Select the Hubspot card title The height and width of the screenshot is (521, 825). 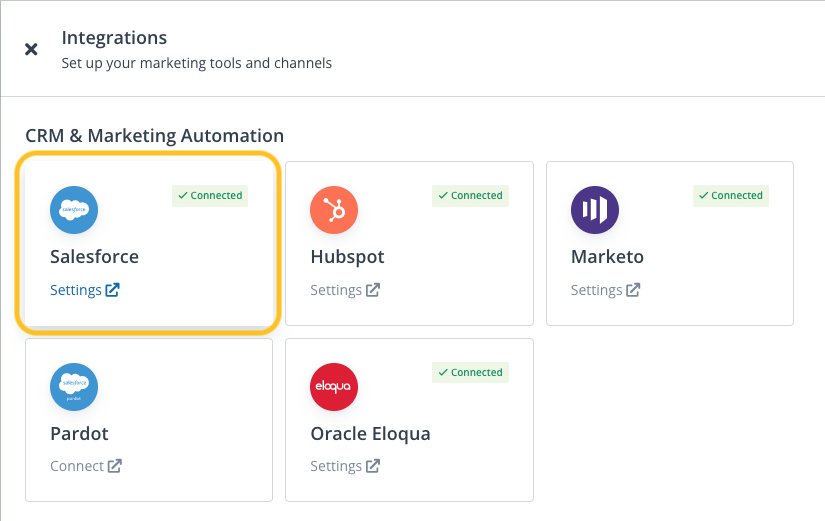pos(347,257)
